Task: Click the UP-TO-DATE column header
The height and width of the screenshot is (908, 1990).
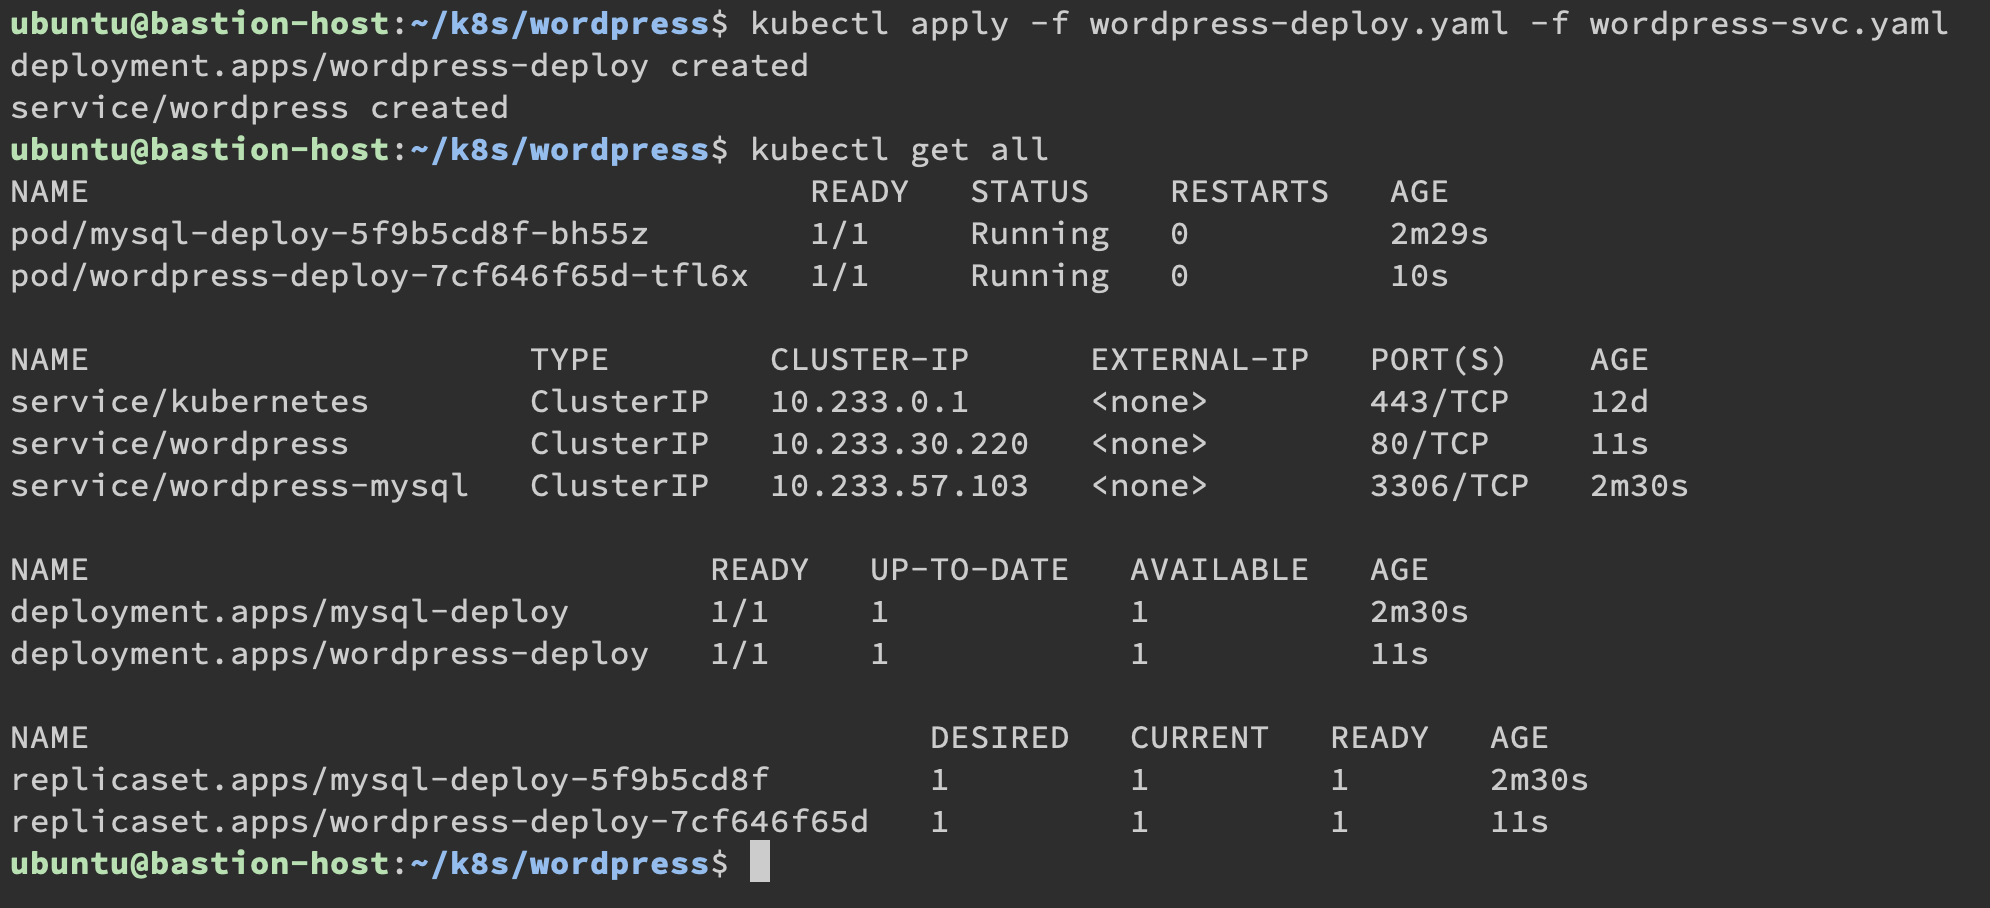Action: [969, 570]
